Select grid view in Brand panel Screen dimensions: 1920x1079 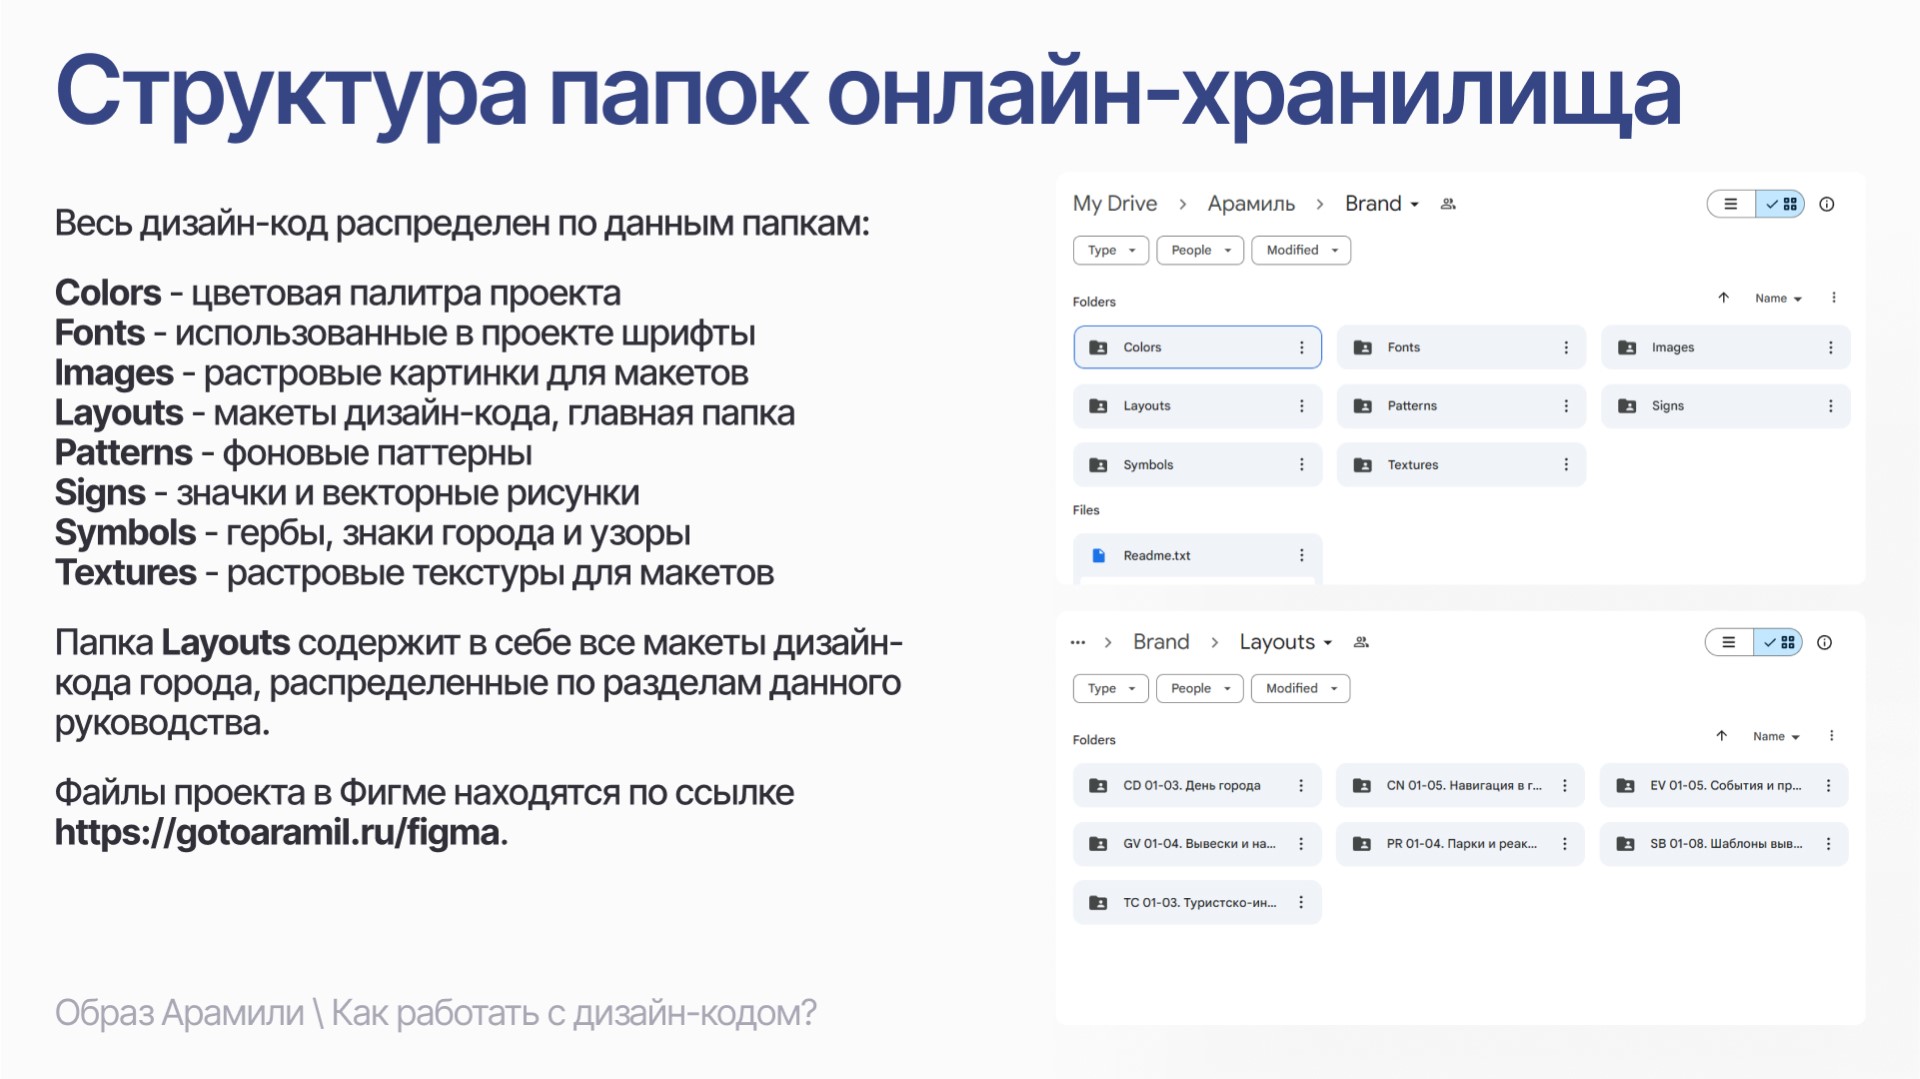1781,204
